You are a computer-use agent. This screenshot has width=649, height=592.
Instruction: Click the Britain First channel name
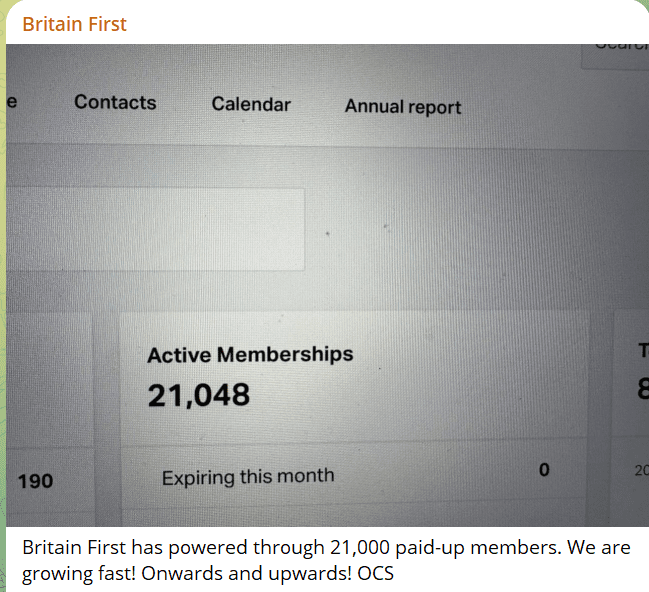75,24
